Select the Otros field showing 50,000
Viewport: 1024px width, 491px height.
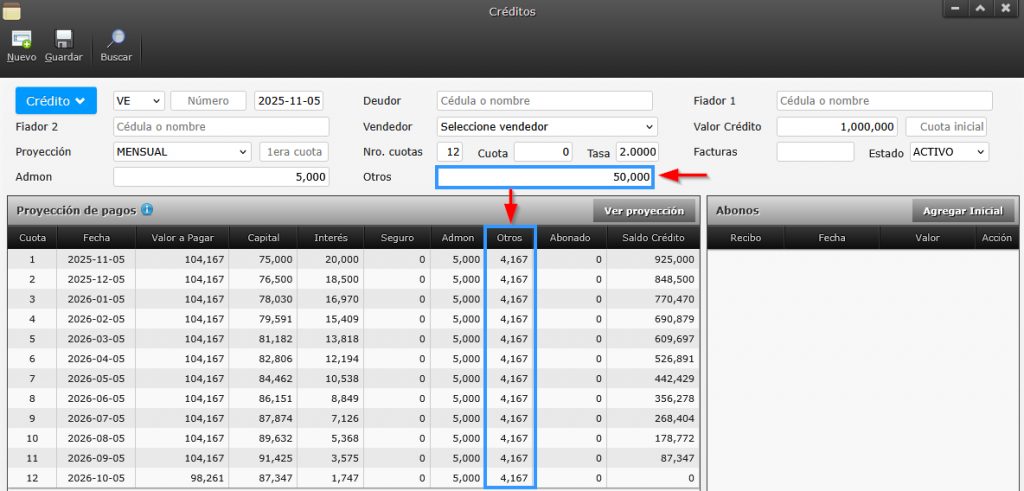(x=544, y=177)
